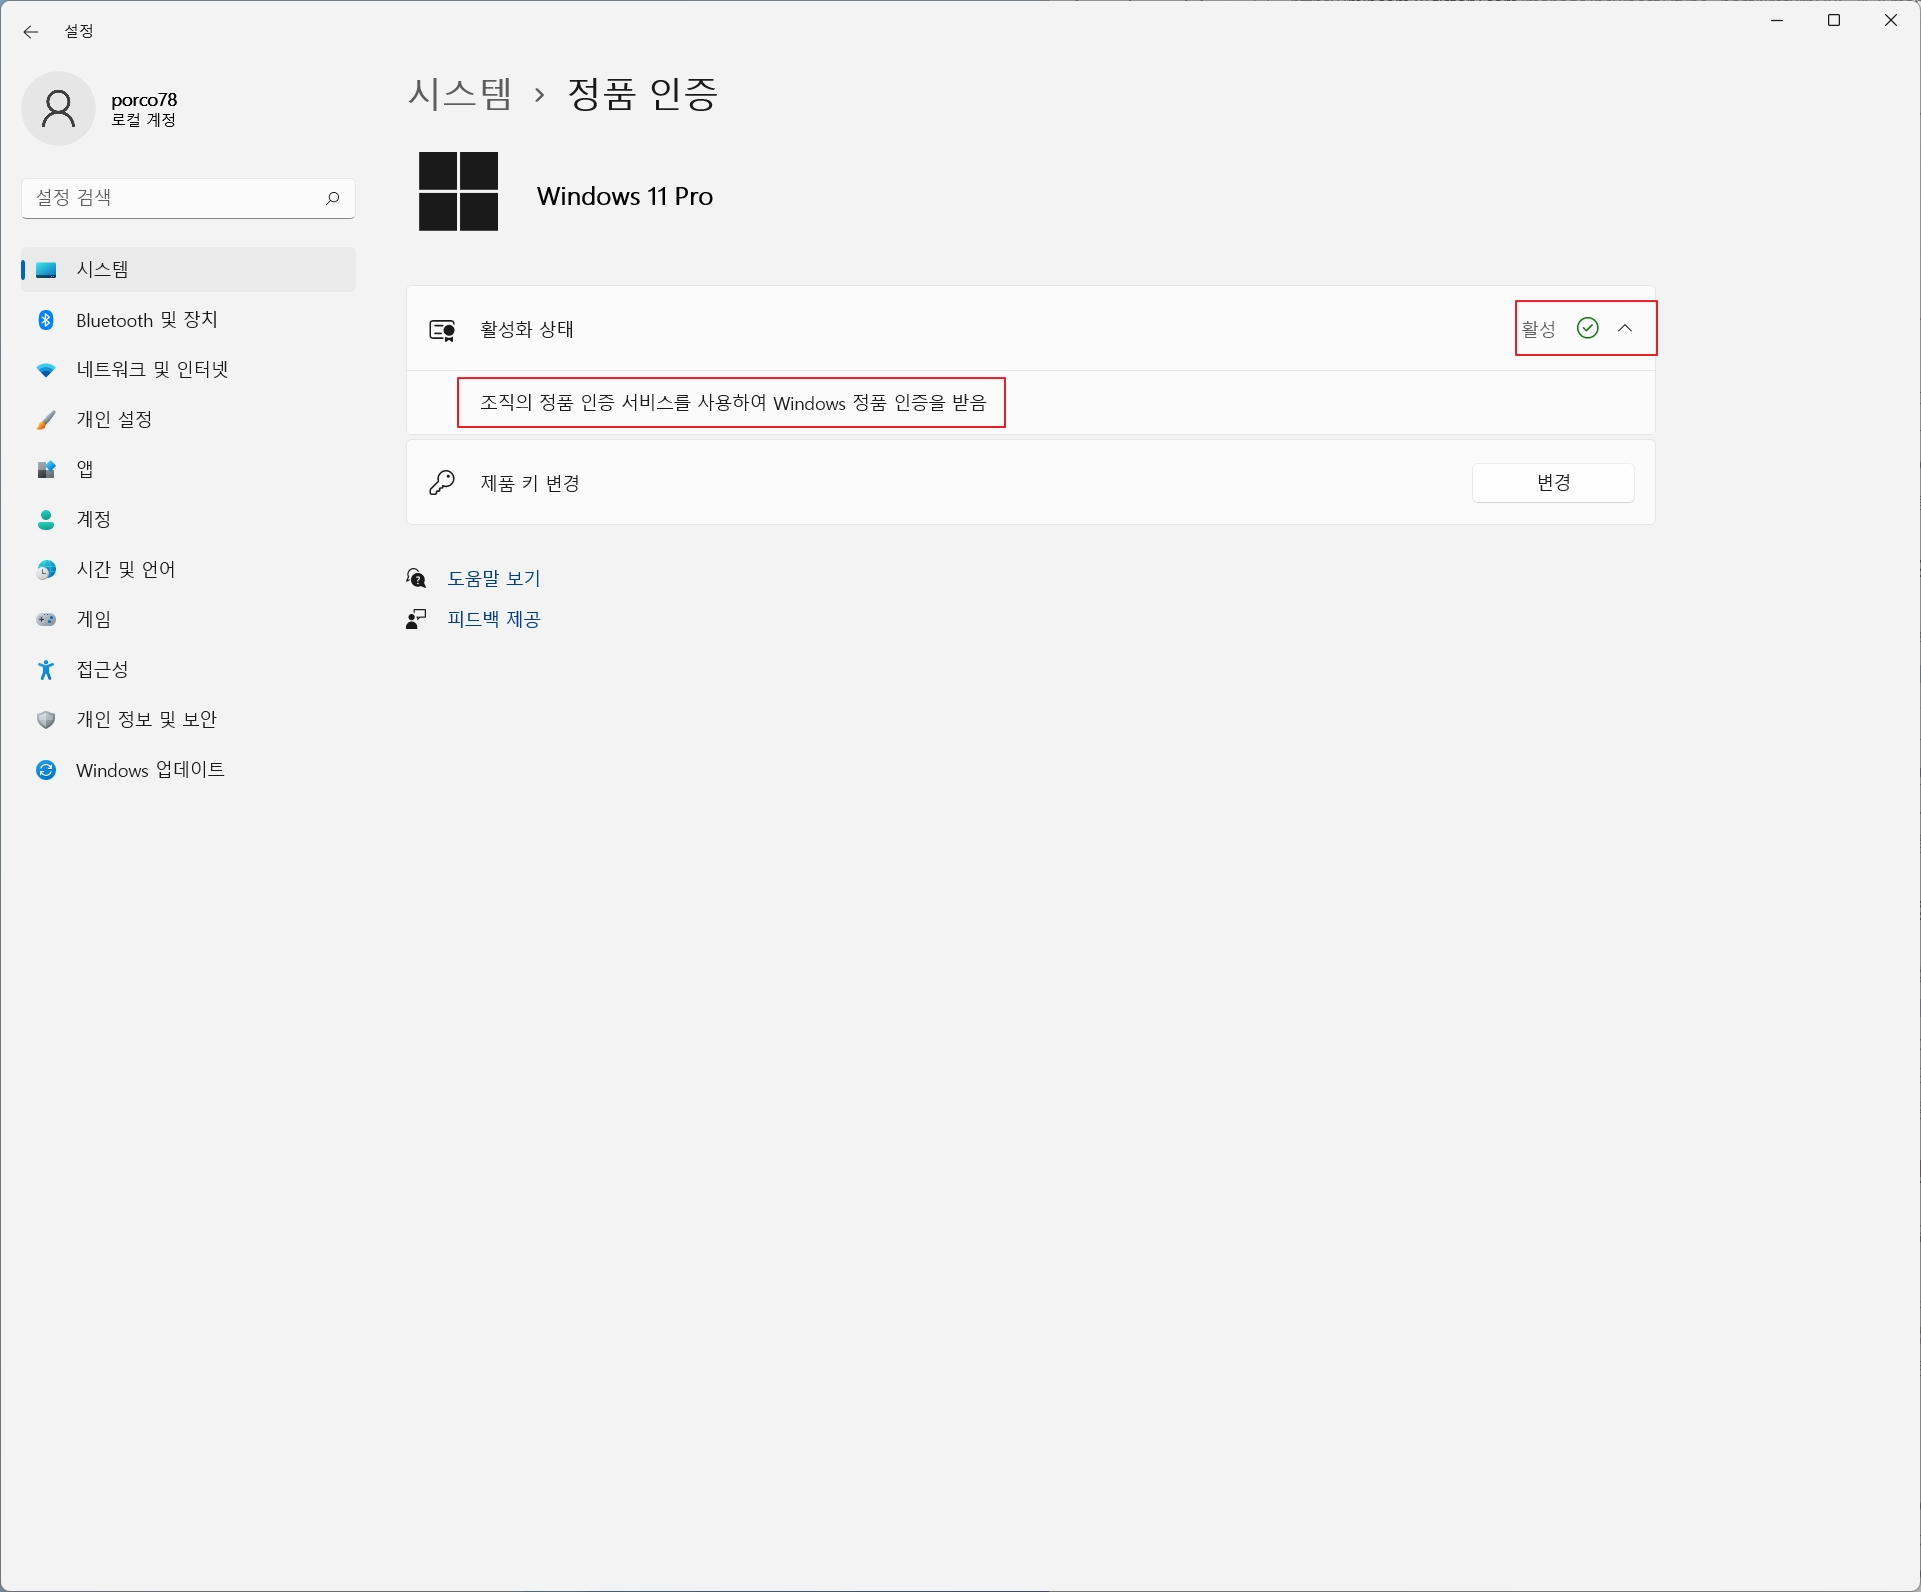Click 제품 키 변경 row label
This screenshot has height=1592, width=1921.
pyautogui.click(x=530, y=484)
